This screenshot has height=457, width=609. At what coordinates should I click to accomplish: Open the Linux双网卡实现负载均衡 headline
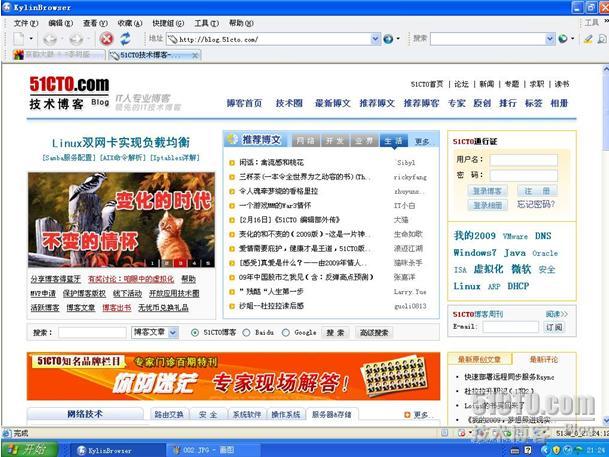point(120,142)
